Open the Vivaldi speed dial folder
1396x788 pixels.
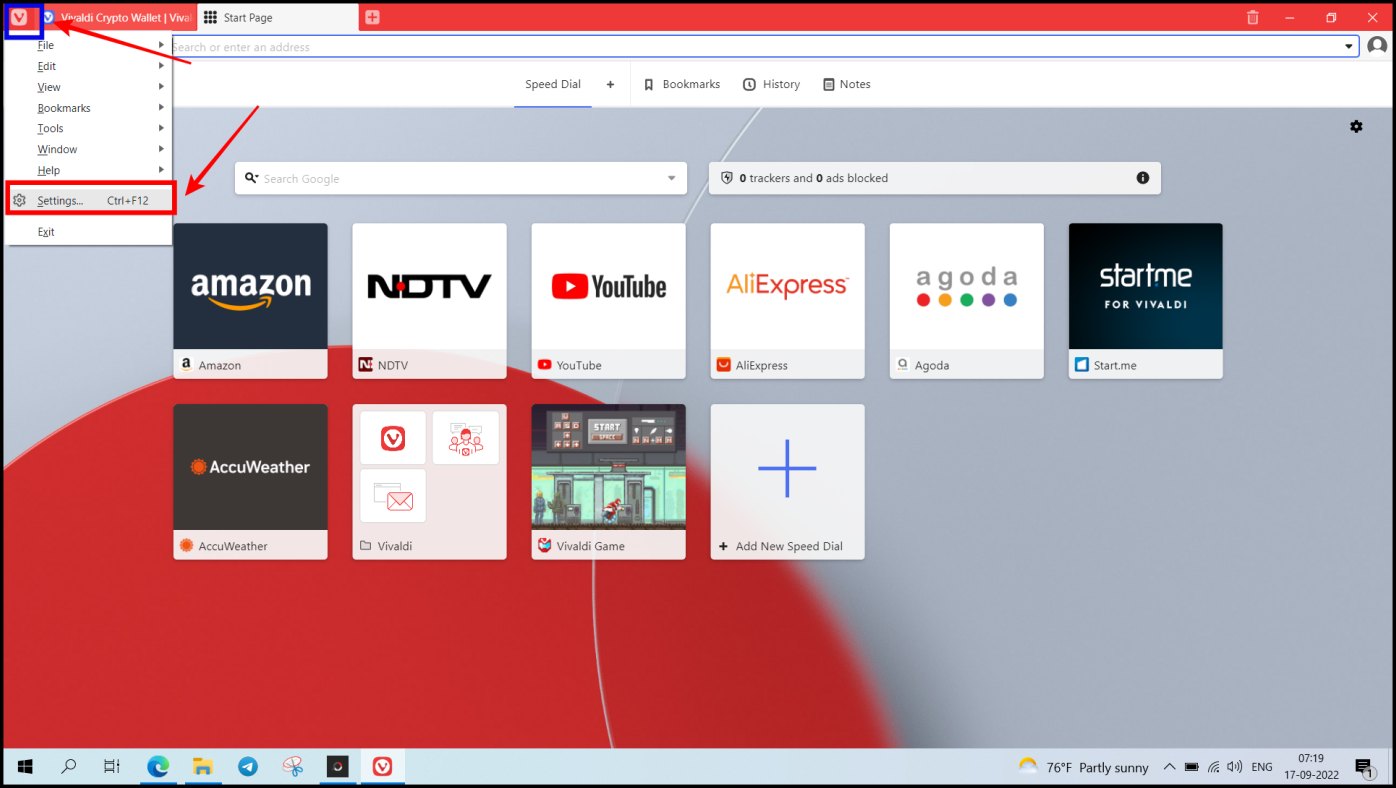429,481
